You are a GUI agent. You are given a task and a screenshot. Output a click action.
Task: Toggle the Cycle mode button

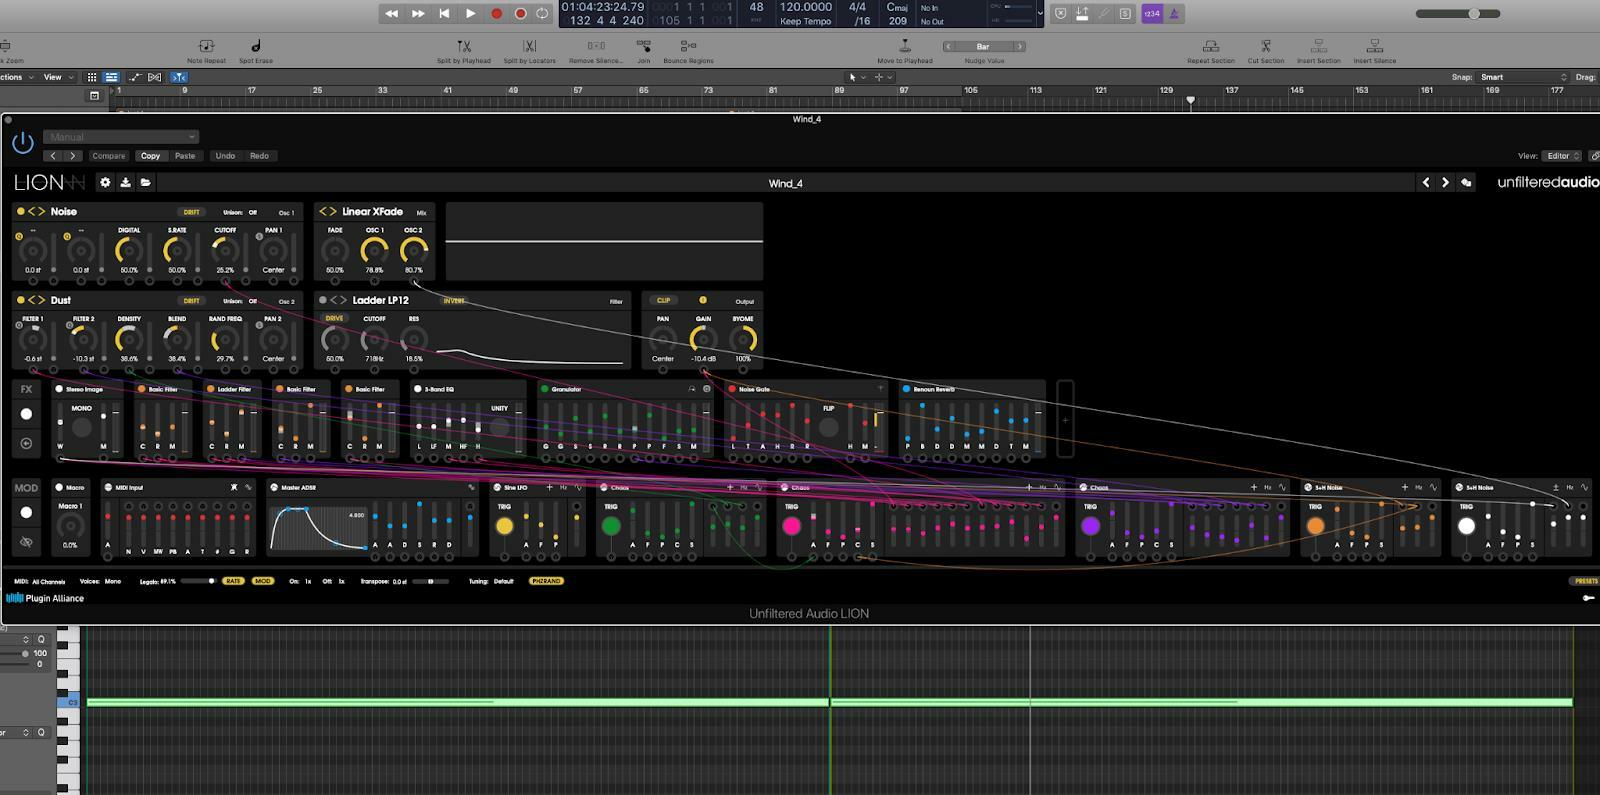542,13
